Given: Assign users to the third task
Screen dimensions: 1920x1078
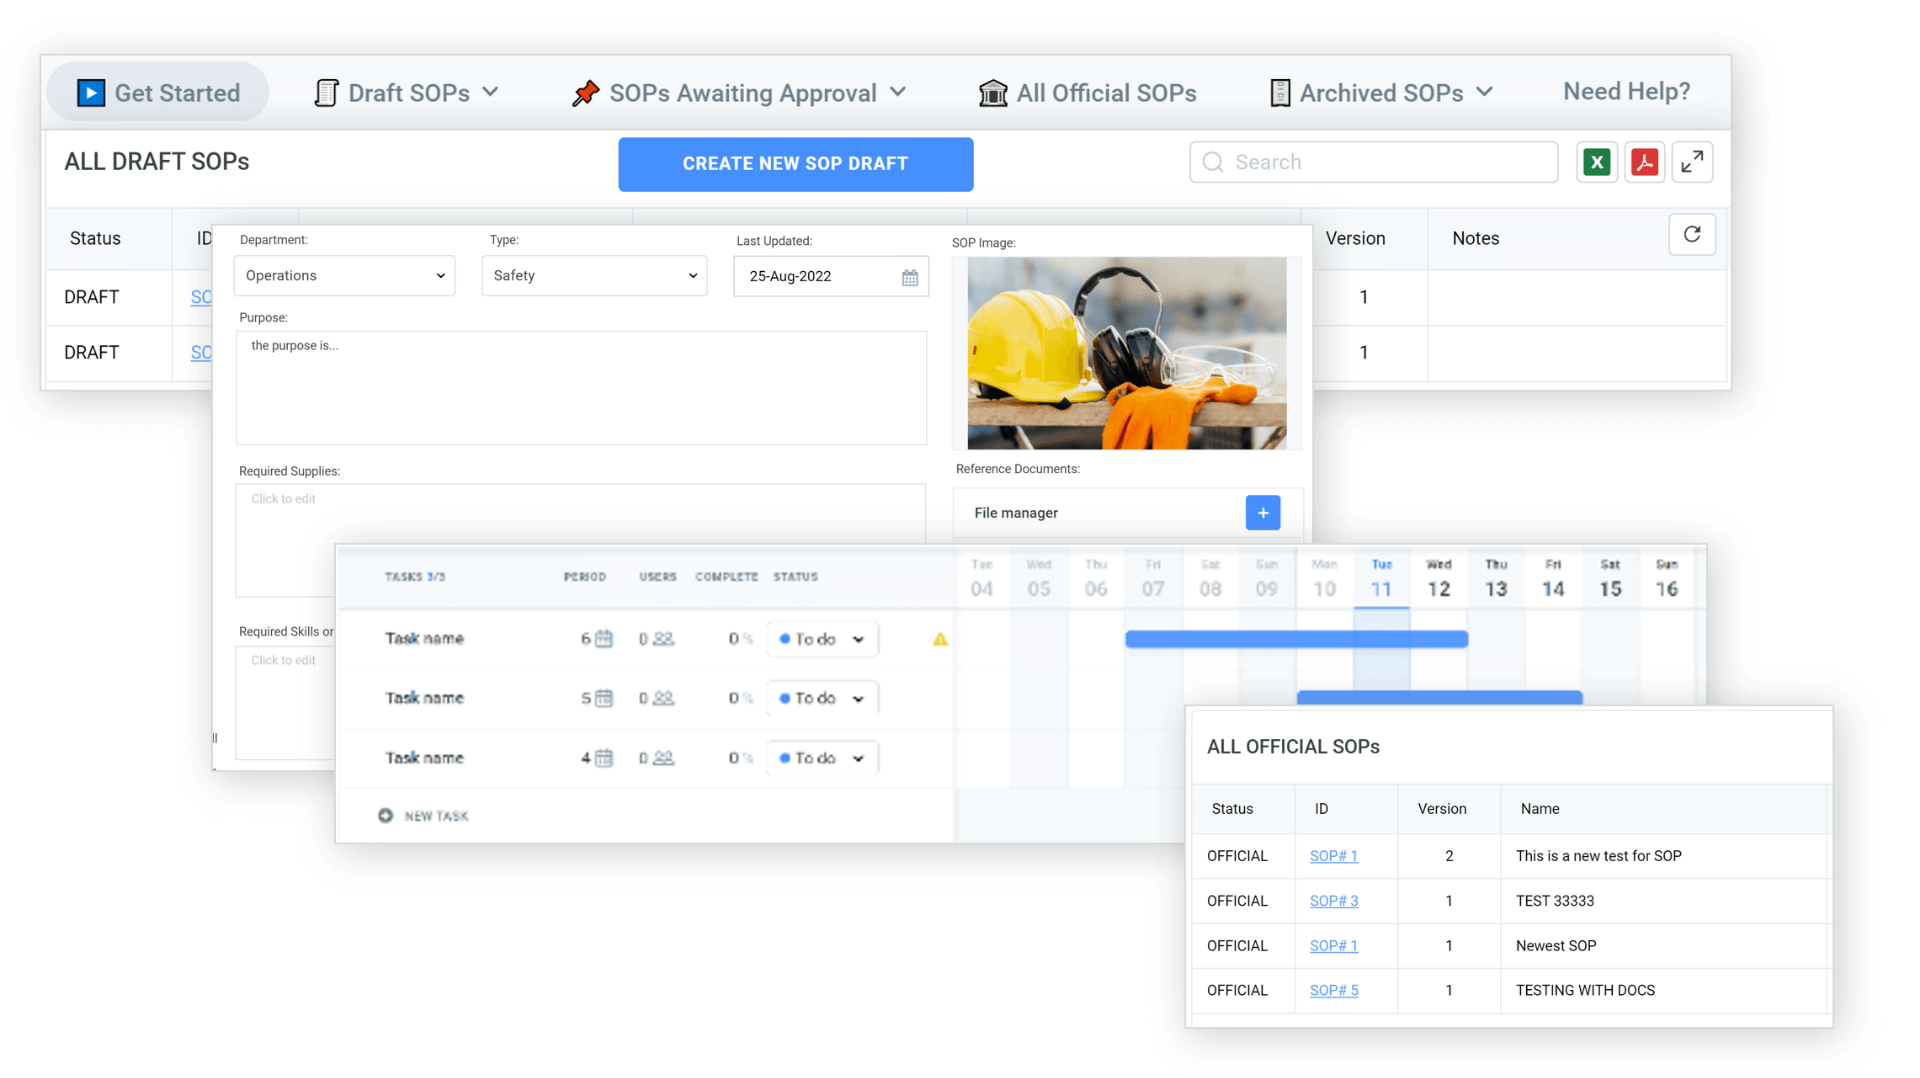Looking at the screenshot, I should [x=663, y=759].
